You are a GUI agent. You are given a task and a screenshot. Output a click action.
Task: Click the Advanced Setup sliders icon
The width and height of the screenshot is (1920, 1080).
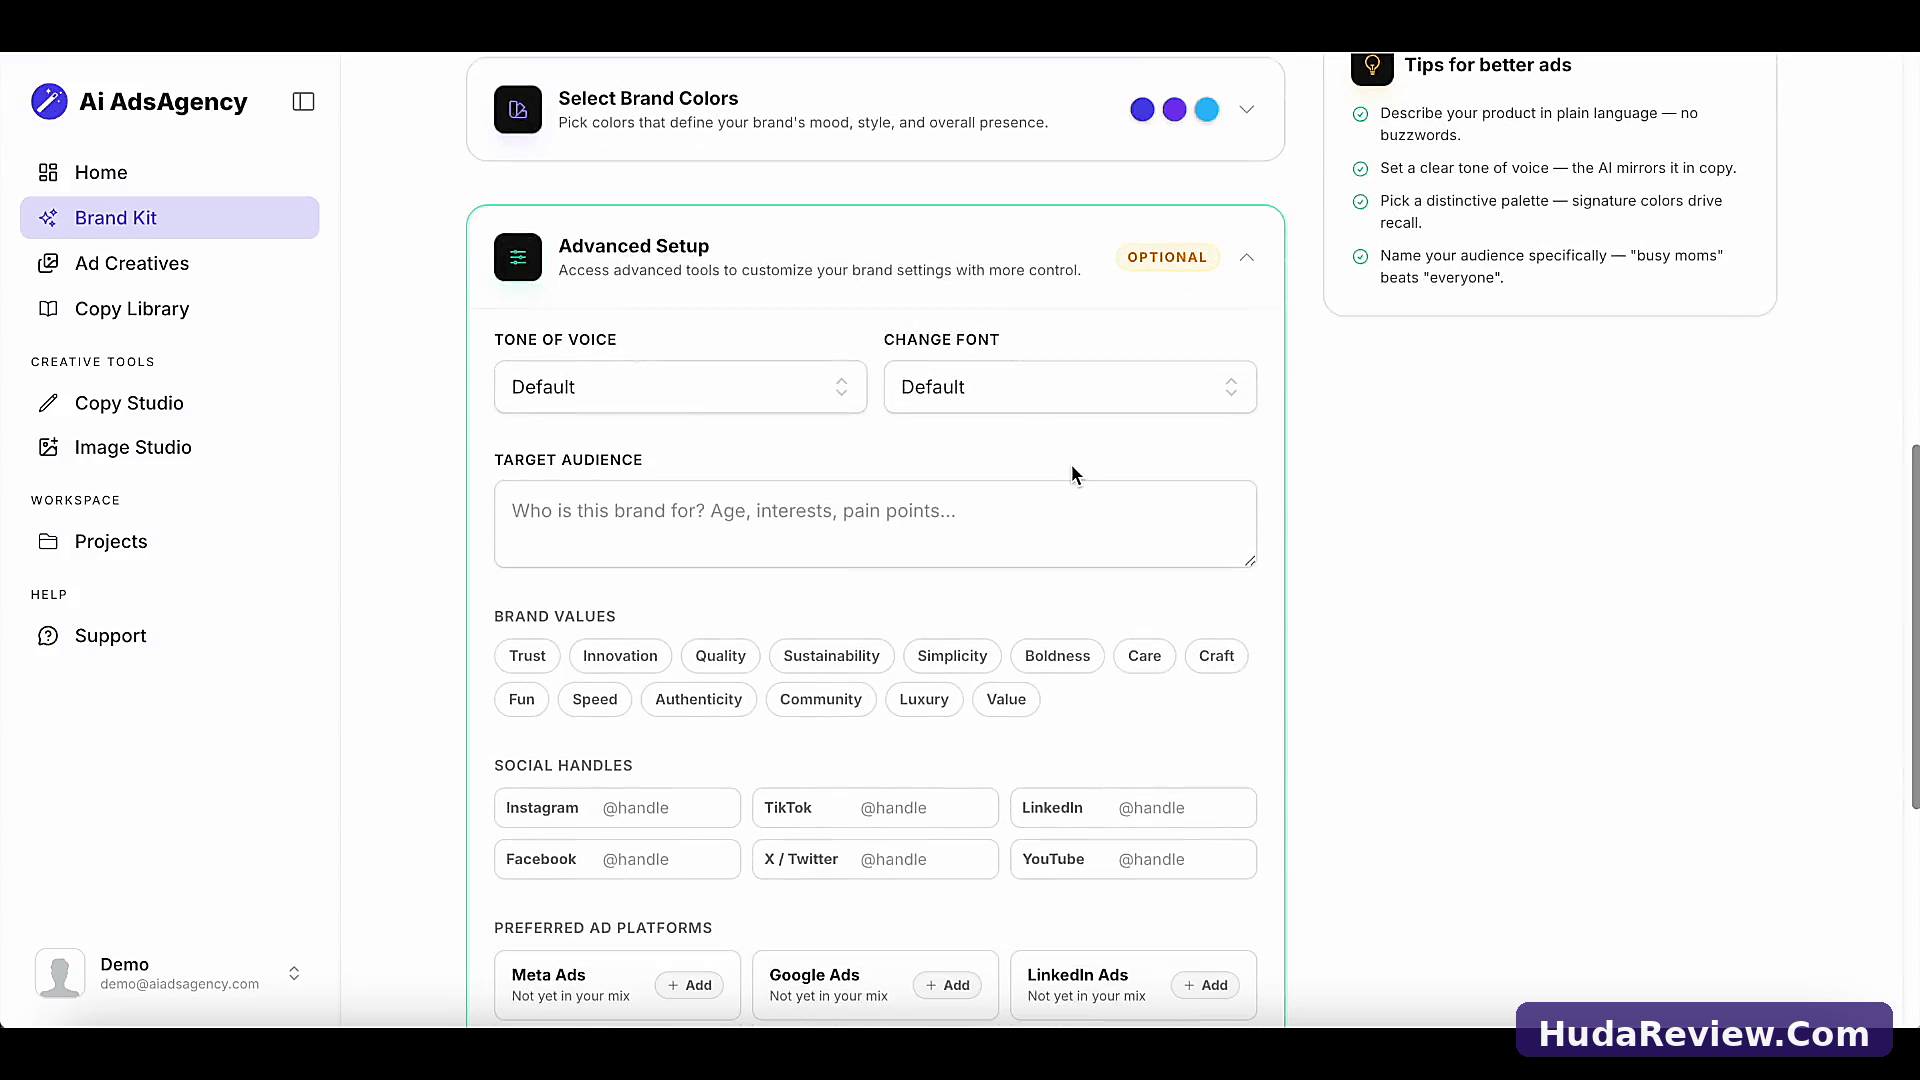518,257
